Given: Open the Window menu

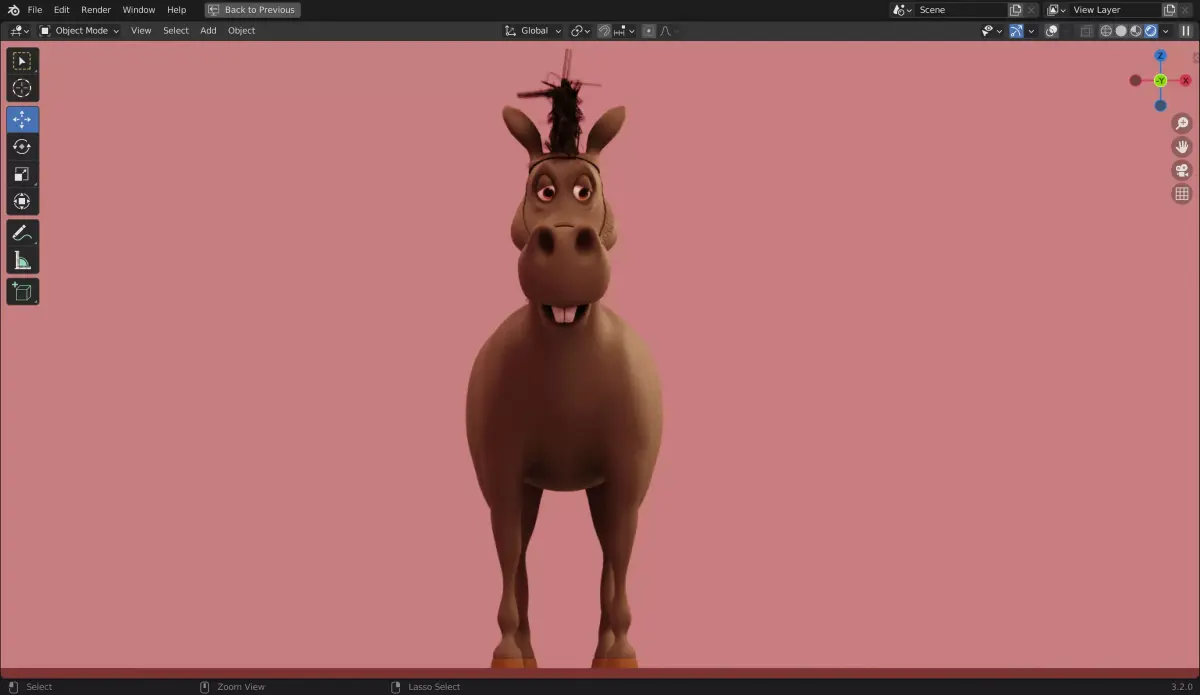Looking at the screenshot, I should (139, 10).
